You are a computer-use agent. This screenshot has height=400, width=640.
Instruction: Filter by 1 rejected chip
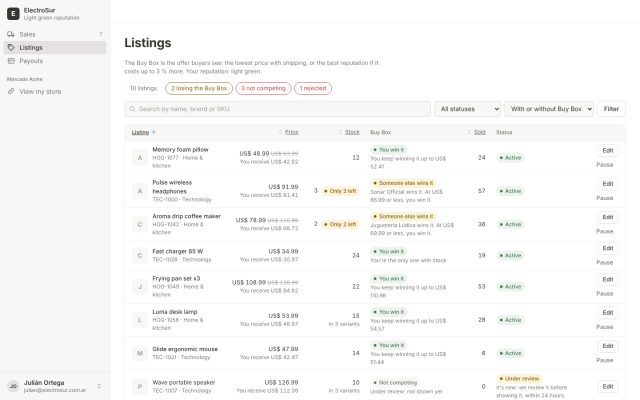point(313,88)
